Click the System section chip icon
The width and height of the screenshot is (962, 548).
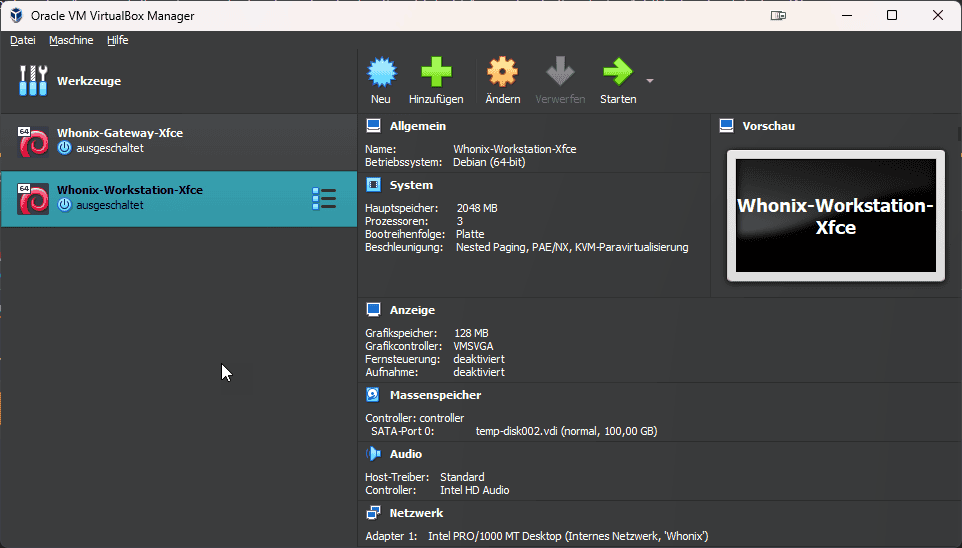pos(373,185)
